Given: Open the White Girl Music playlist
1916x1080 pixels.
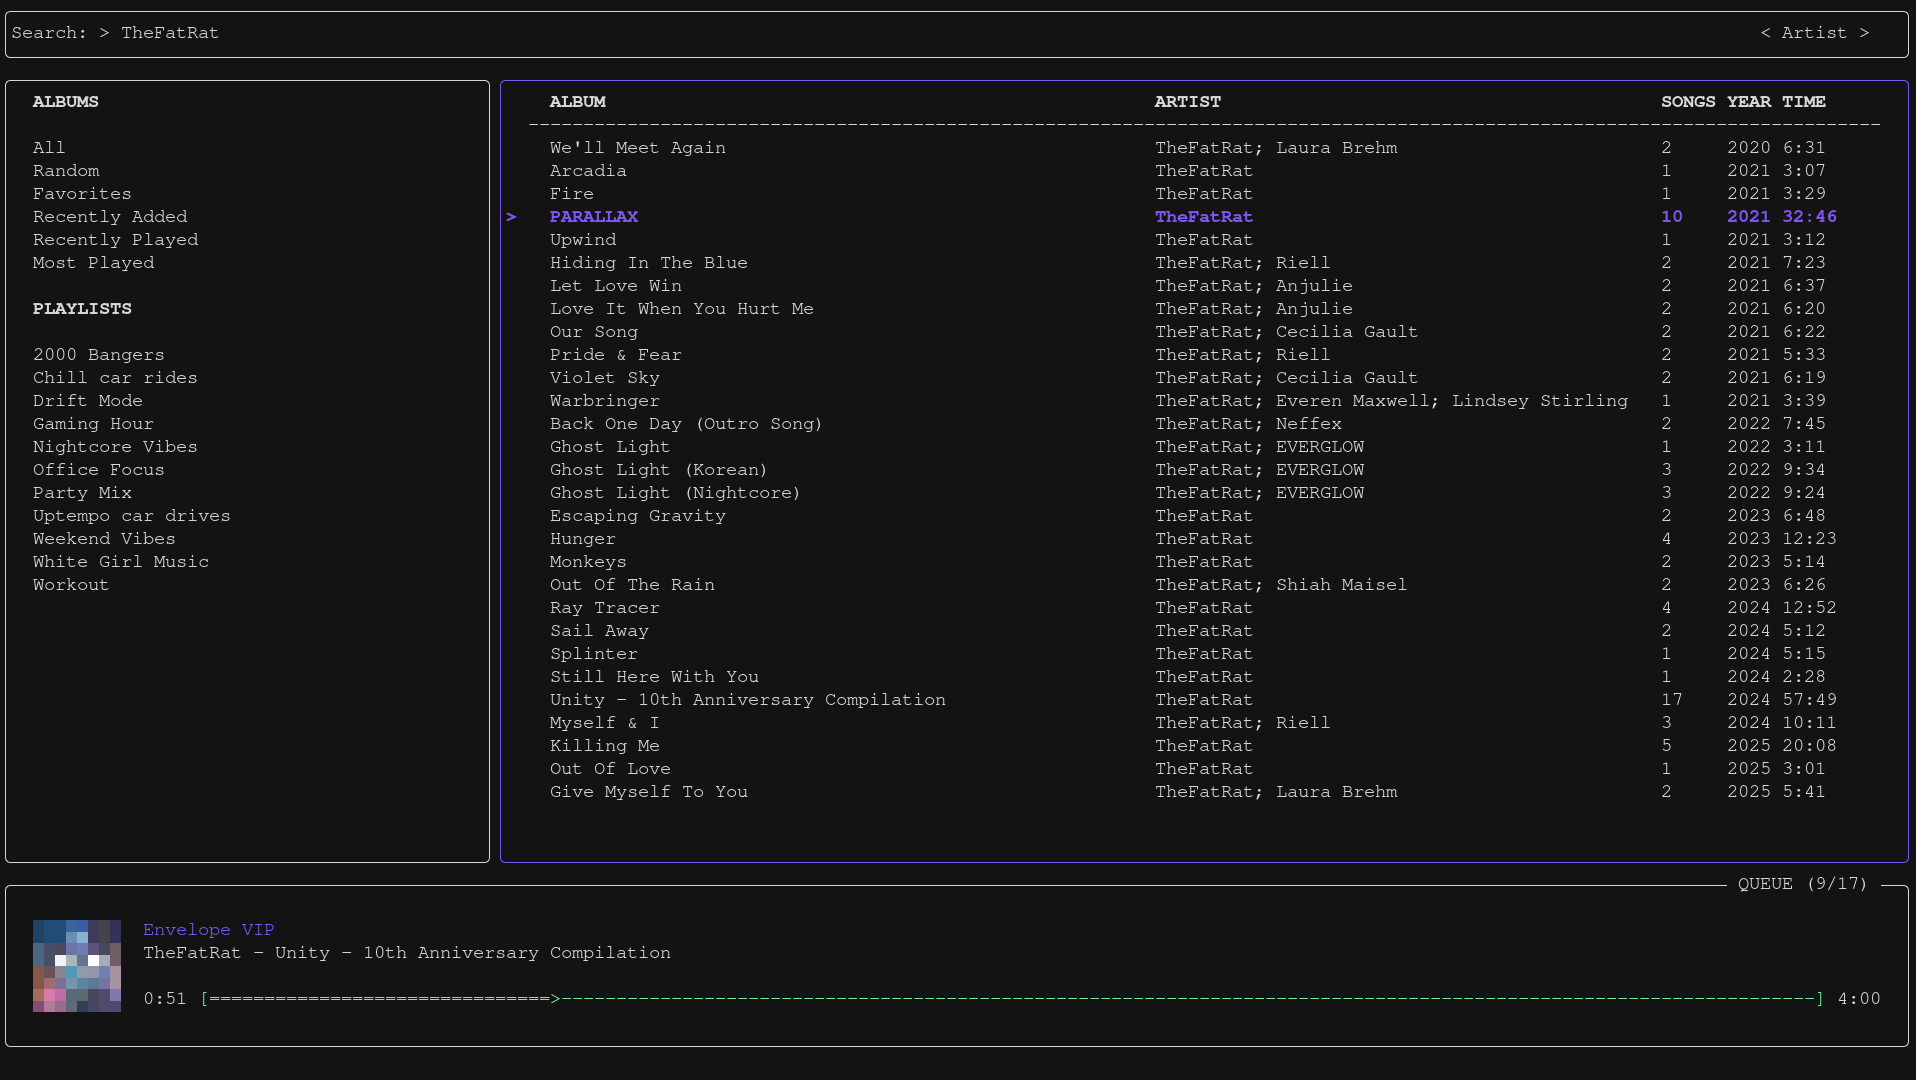Looking at the screenshot, I should [x=121, y=562].
